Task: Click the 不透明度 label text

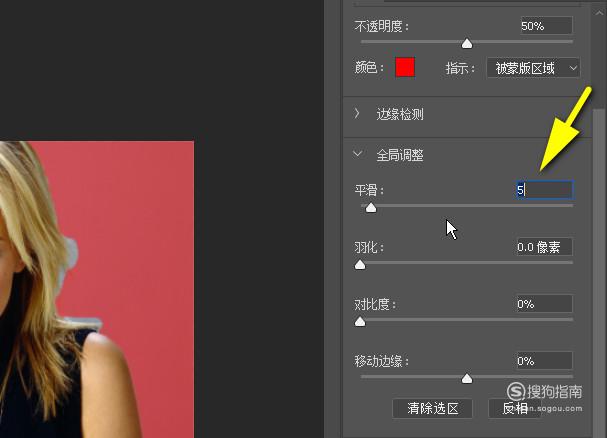Action: click(x=381, y=26)
